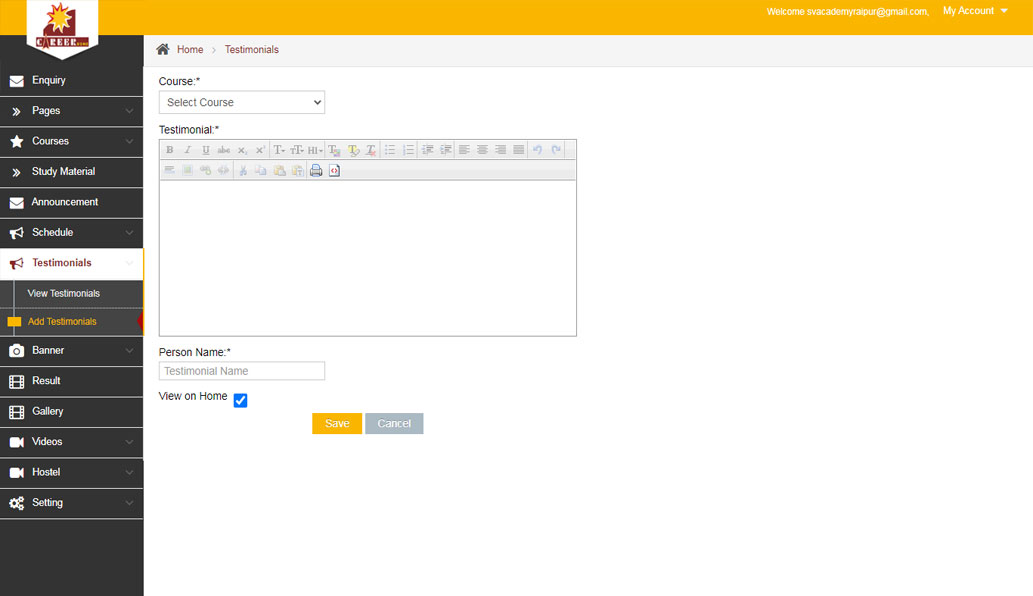Go to Enquiry in sidebar

click(49, 80)
